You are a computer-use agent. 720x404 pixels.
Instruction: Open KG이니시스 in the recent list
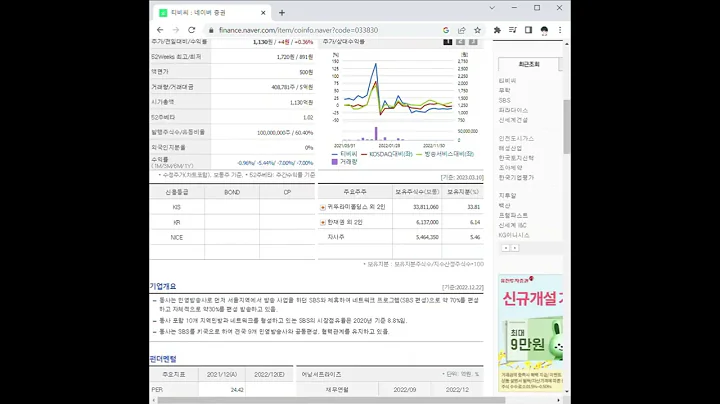[x=514, y=235]
